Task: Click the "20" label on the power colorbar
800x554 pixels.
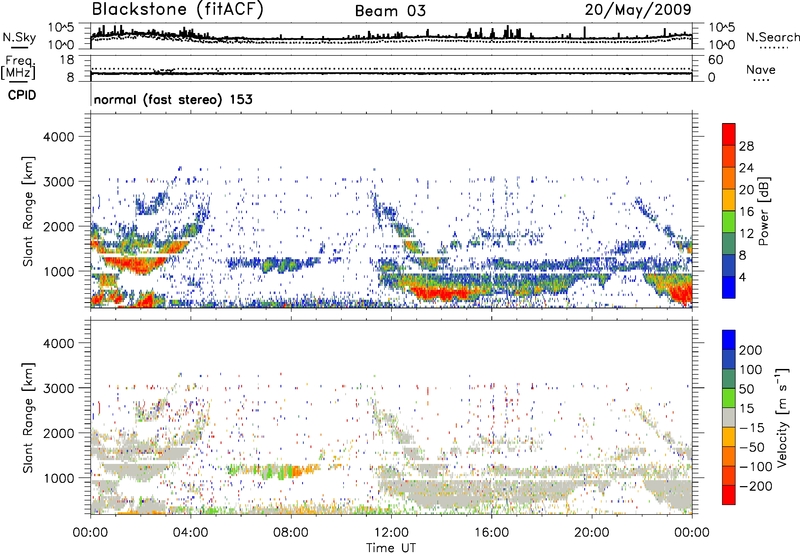Action: point(746,190)
